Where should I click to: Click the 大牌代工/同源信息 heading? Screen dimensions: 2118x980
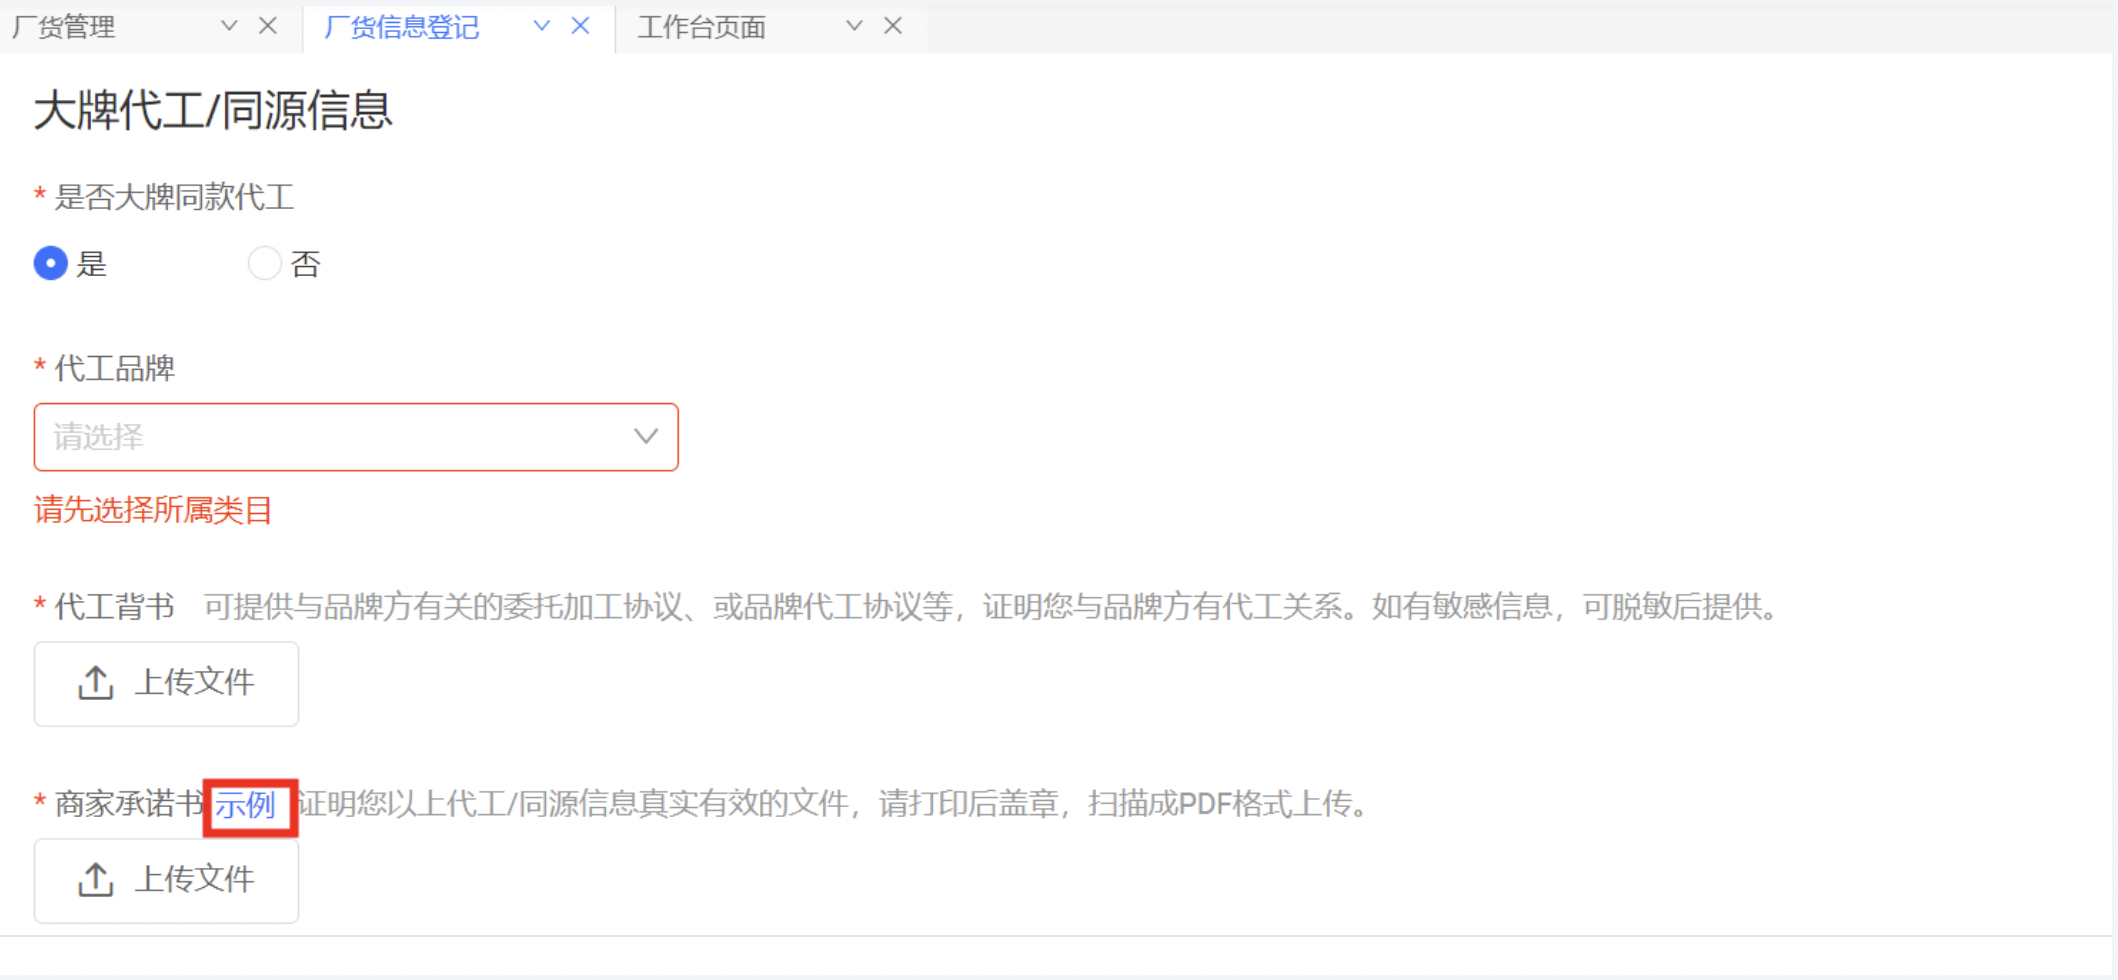[213, 110]
